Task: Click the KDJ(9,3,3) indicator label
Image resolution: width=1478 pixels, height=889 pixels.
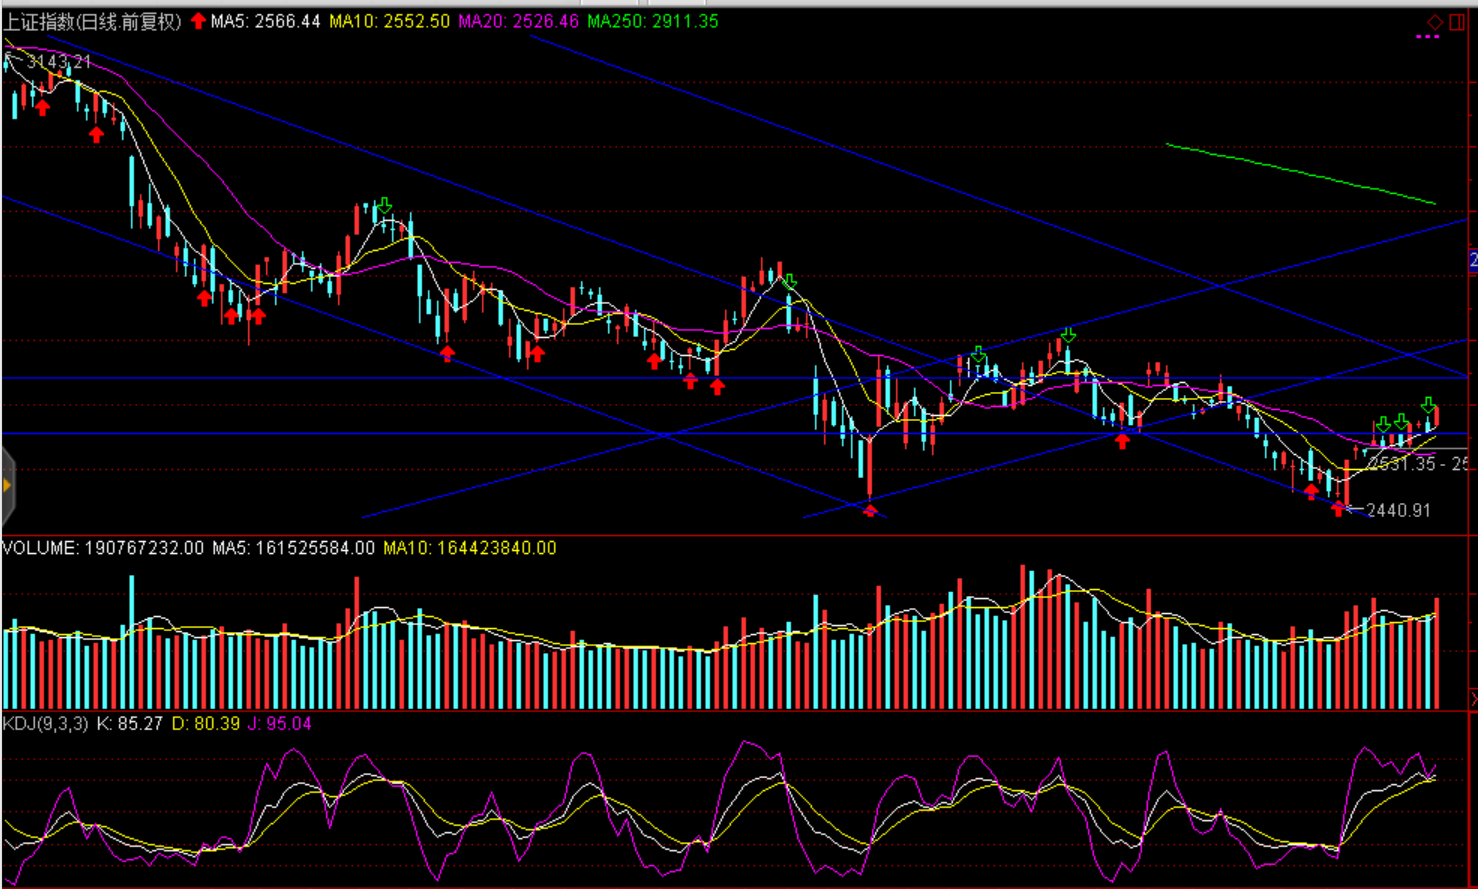Action: (45, 723)
